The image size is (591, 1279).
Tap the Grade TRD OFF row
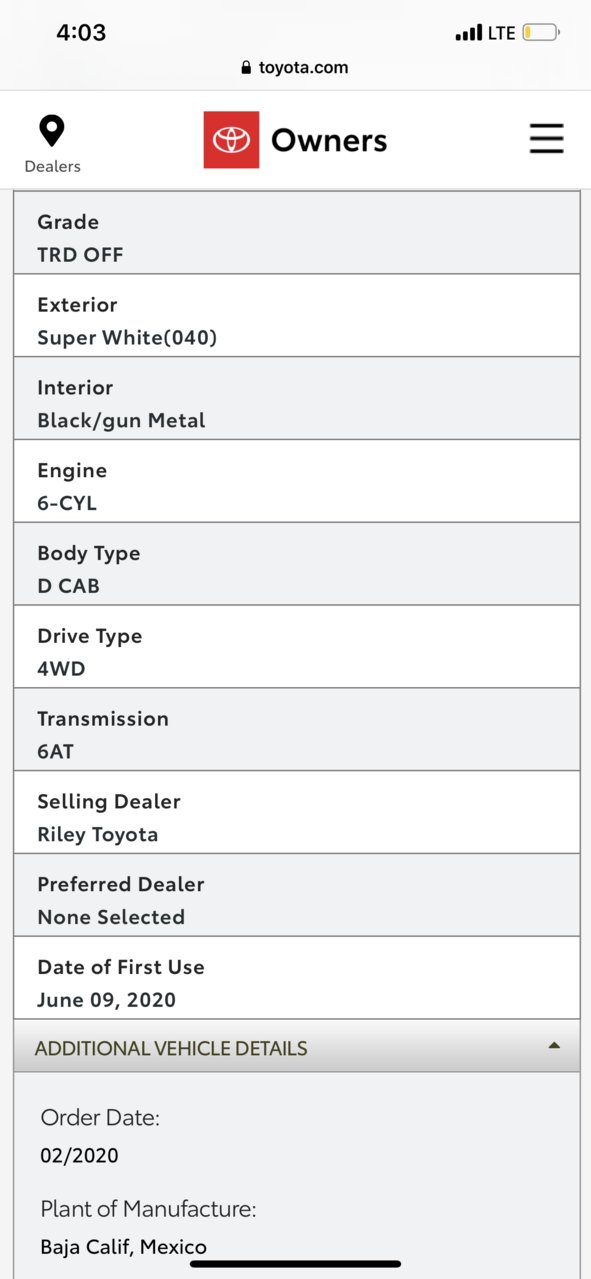[x=297, y=232]
